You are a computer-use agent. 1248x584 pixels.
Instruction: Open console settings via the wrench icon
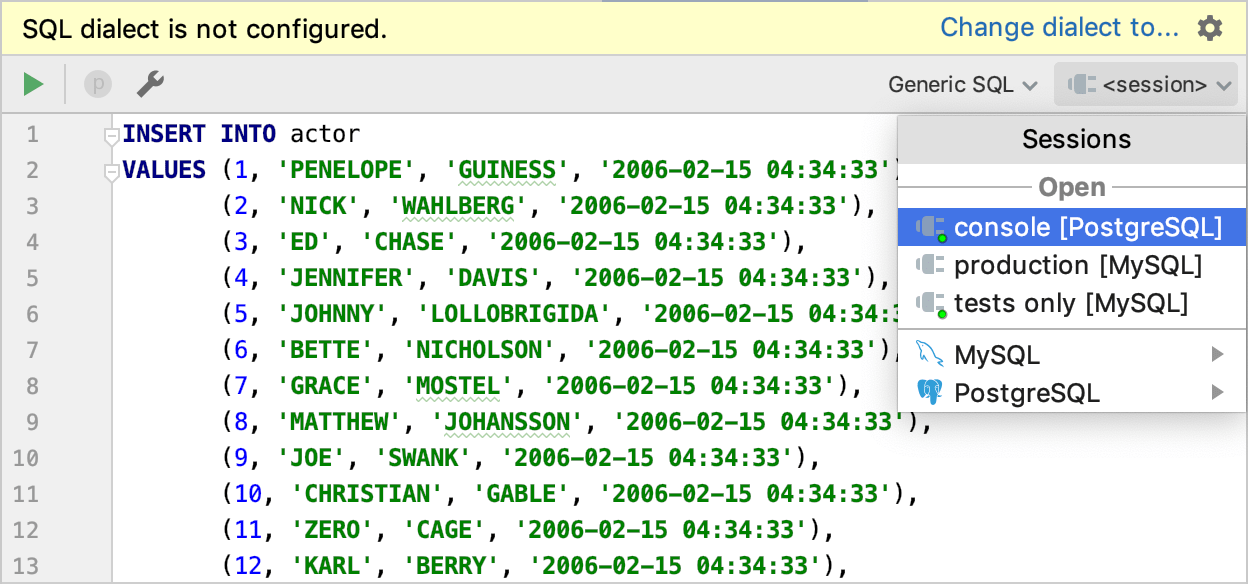click(x=150, y=84)
